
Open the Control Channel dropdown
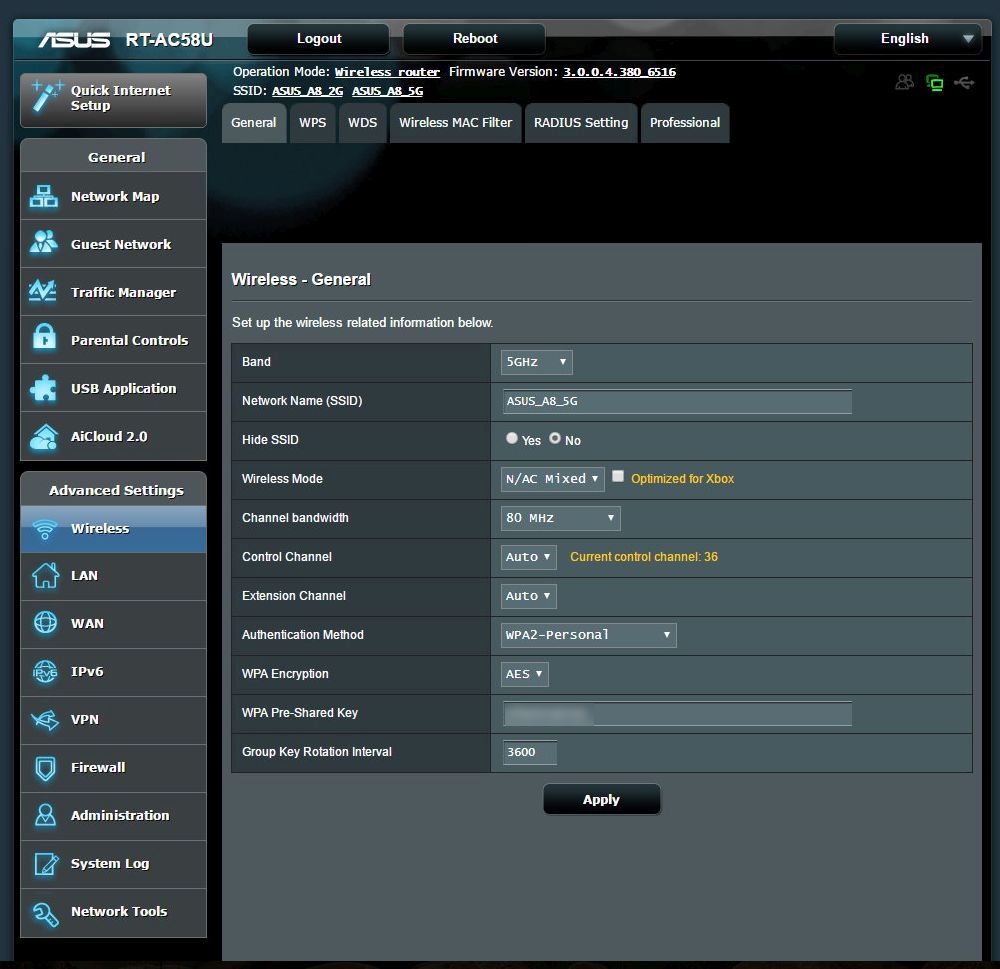(529, 556)
